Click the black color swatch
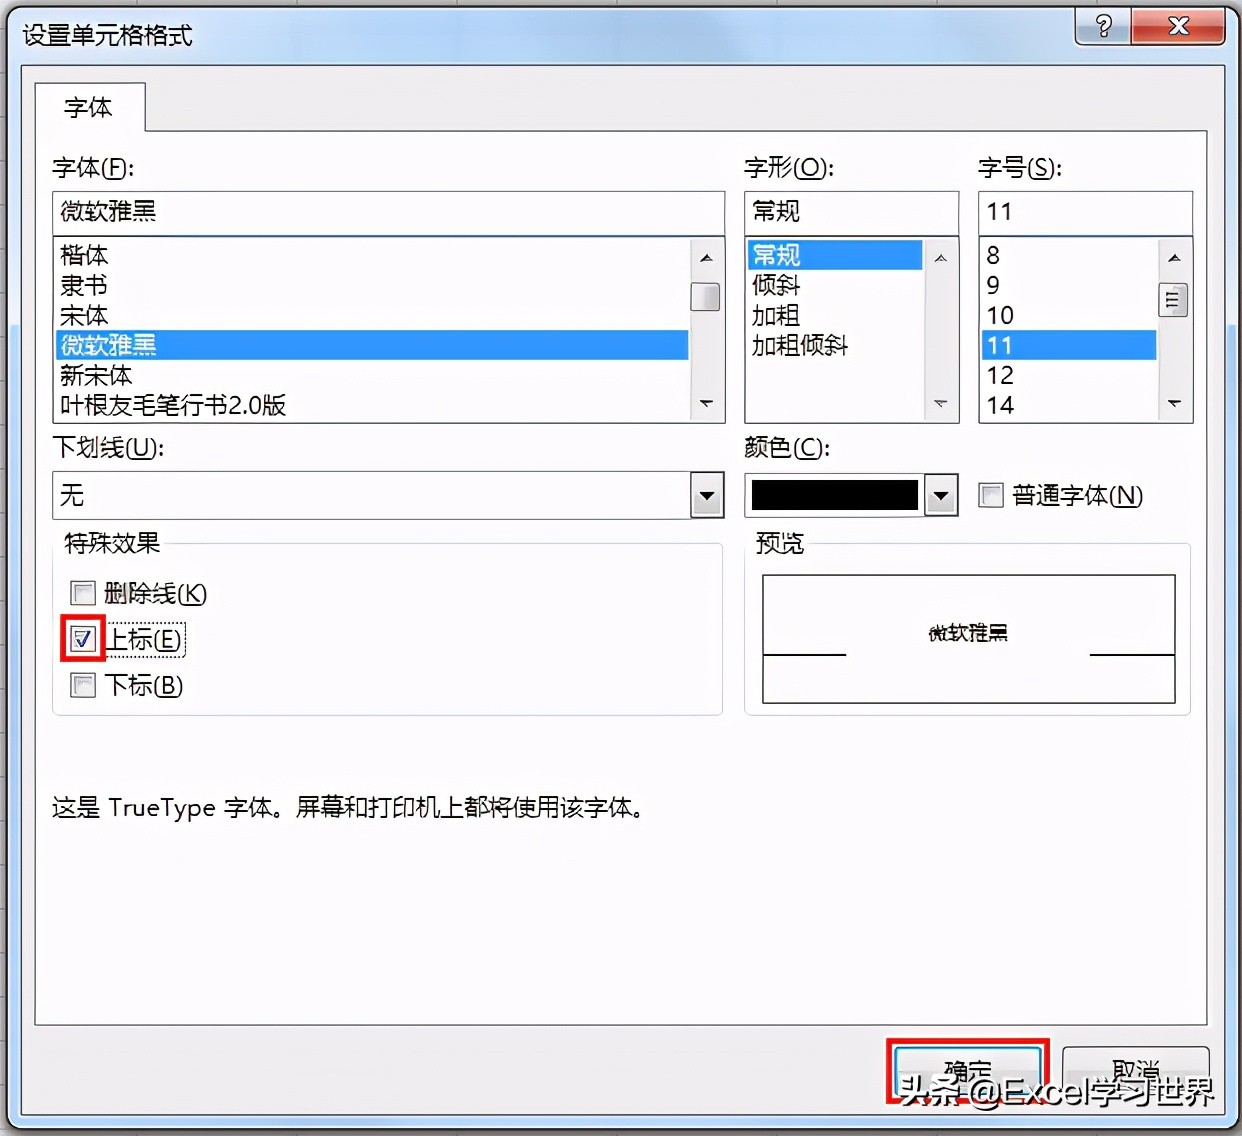 [x=834, y=495]
